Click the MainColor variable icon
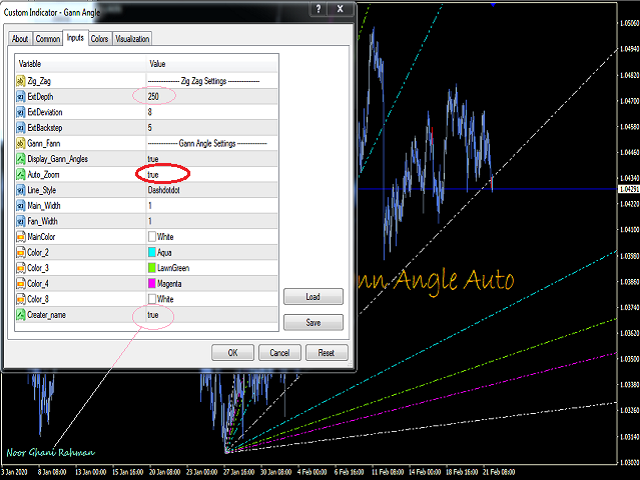Viewport: 640px width, 480px height. 21,237
